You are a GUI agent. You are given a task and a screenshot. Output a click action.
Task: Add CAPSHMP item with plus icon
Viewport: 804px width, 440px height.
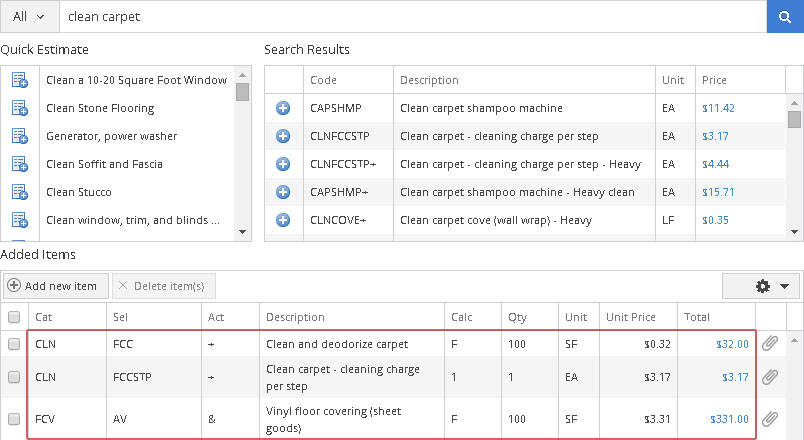[x=283, y=108]
